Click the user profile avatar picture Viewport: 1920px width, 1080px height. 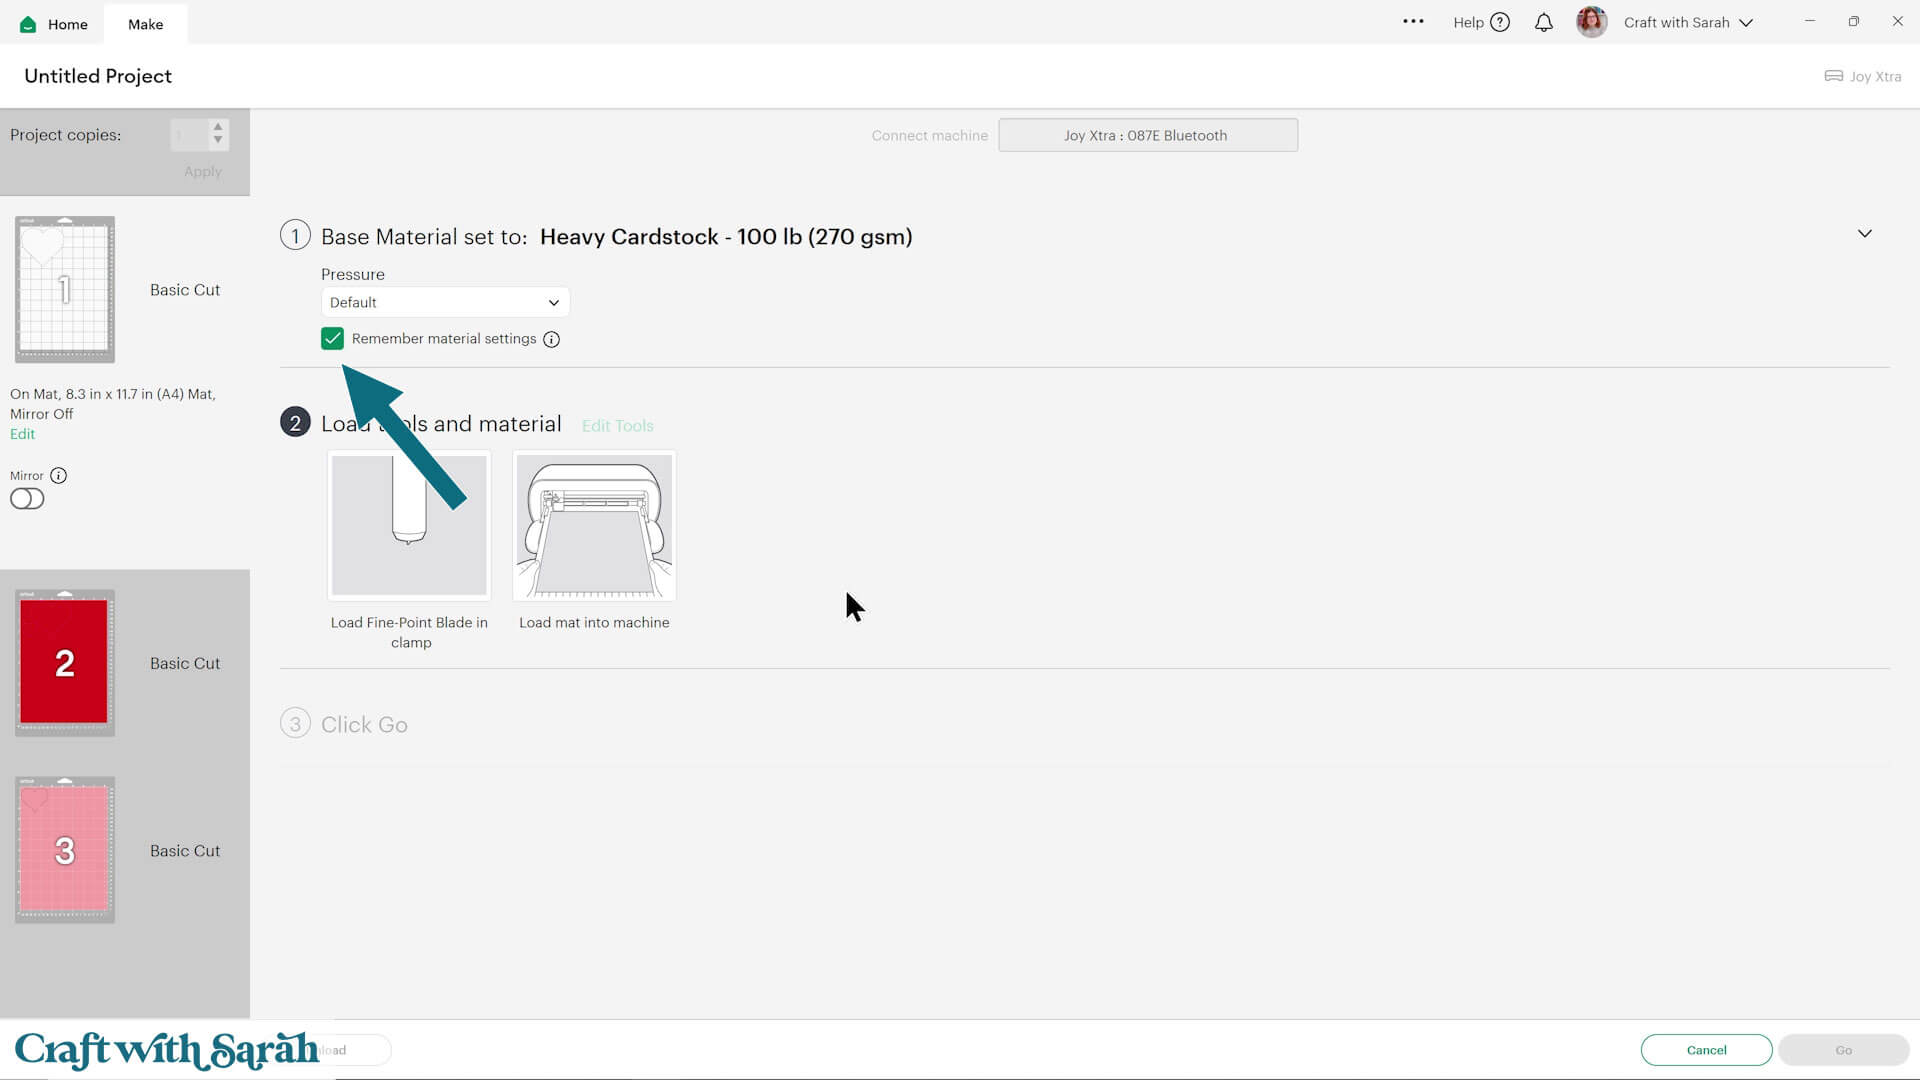coord(1591,22)
